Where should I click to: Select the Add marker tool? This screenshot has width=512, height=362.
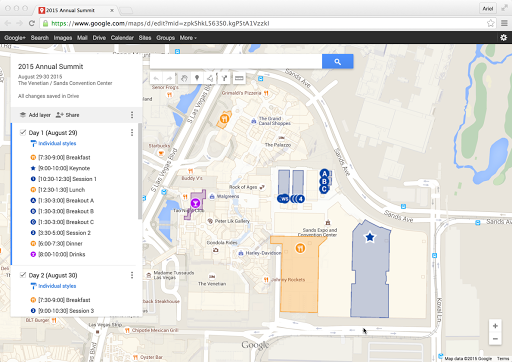tap(197, 78)
